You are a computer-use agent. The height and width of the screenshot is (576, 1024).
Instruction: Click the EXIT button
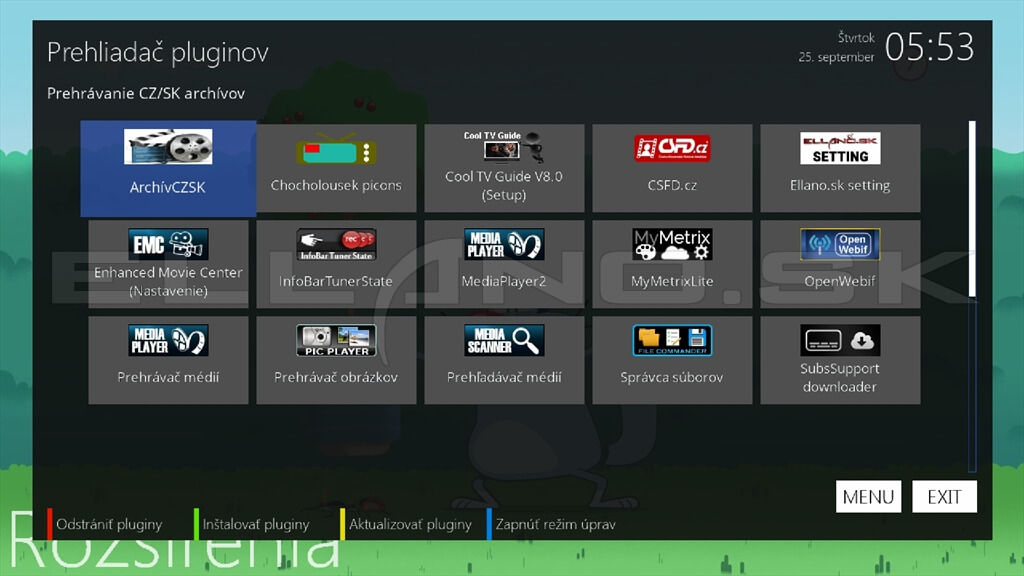pyautogui.click(x=944, y=497)
